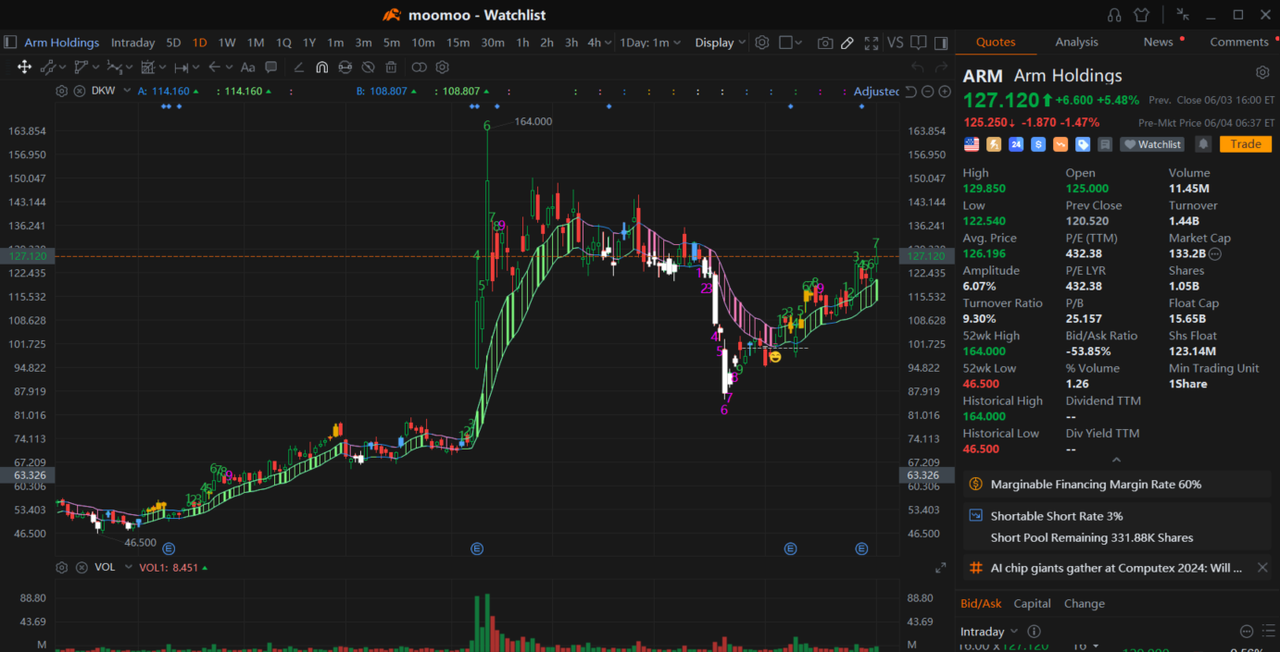This screenshot has width=1280, height=652.
Task: Open Intraday dropdown in Bid/Ask panel
Action: 989,631
